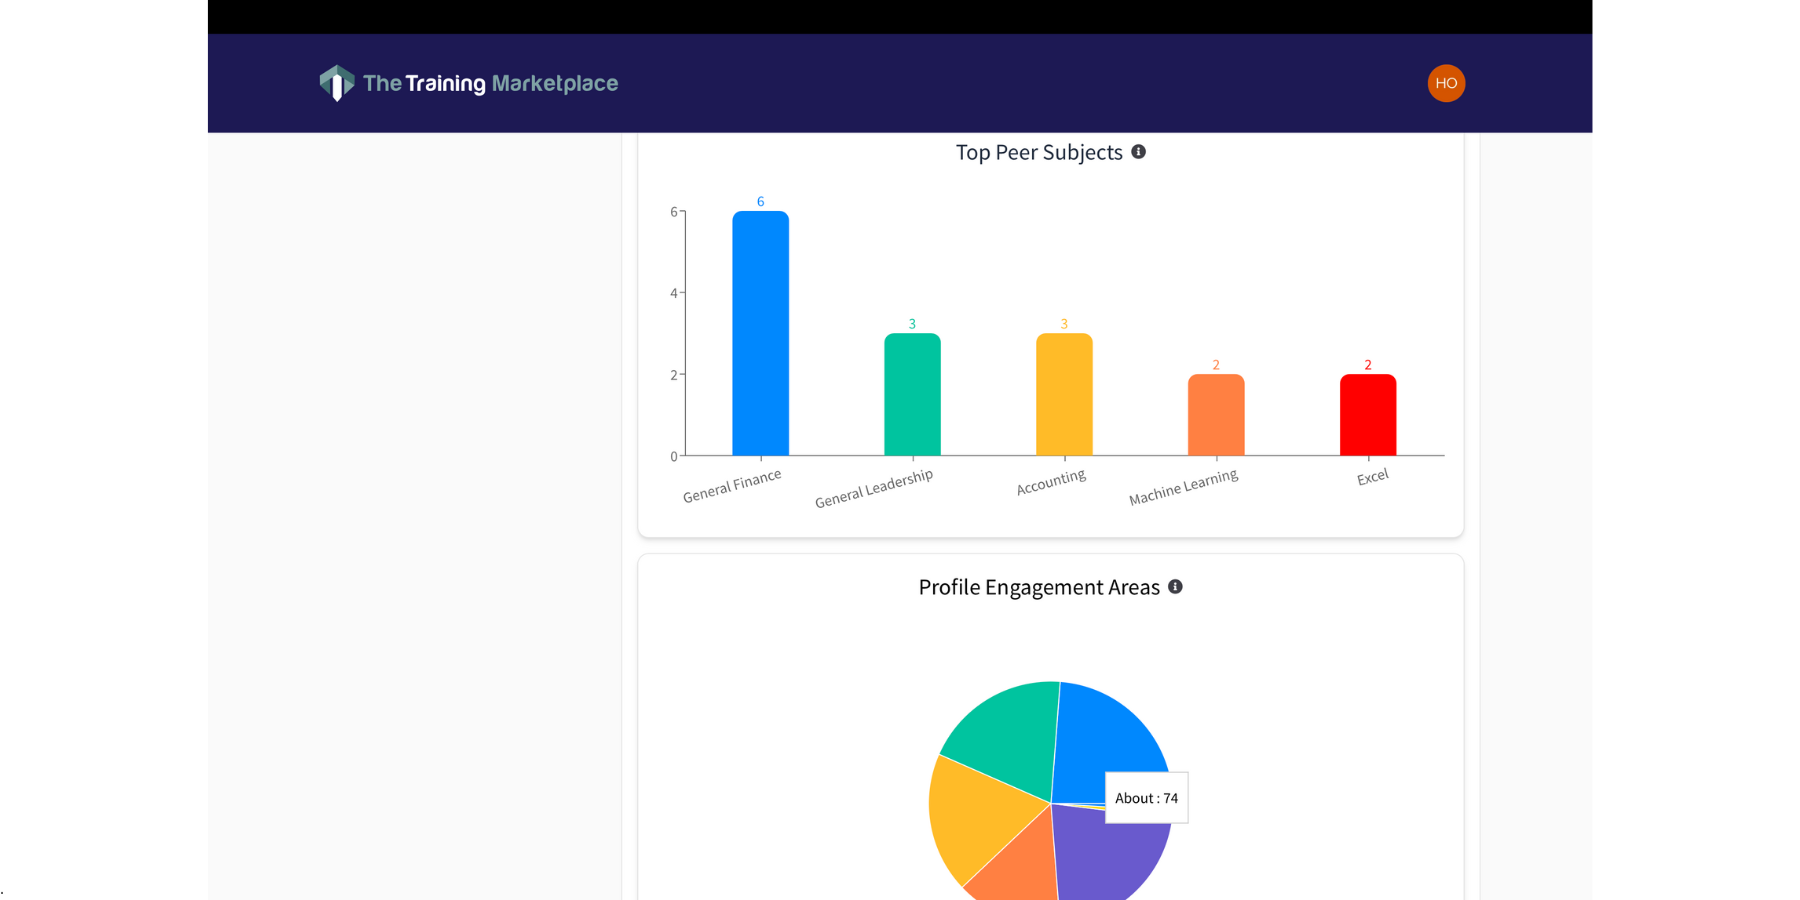Click "The Training Marketplace" brand text
This screenshot has width=1800, height=900.
[490, 83]
